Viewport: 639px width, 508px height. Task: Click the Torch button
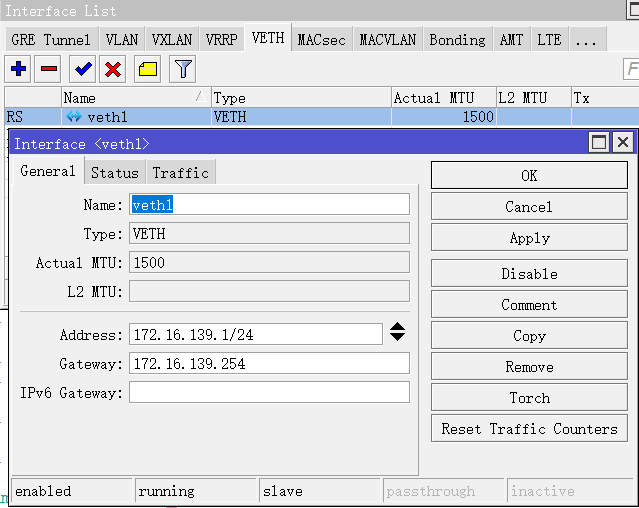529,398
